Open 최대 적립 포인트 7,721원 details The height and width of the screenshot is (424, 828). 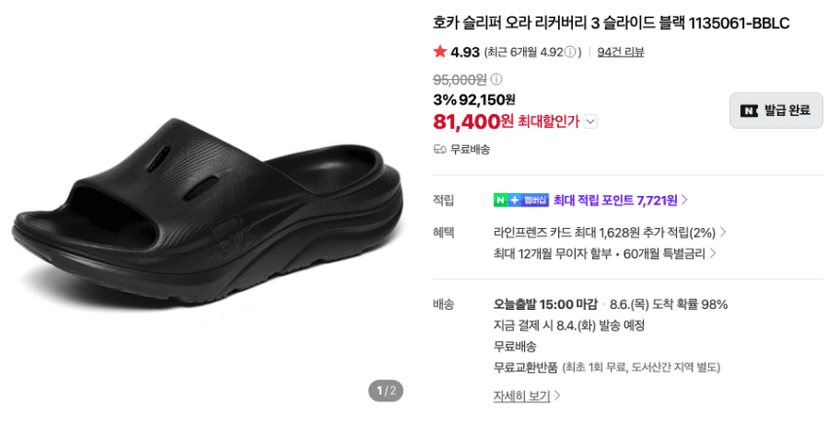coord(620,200)
